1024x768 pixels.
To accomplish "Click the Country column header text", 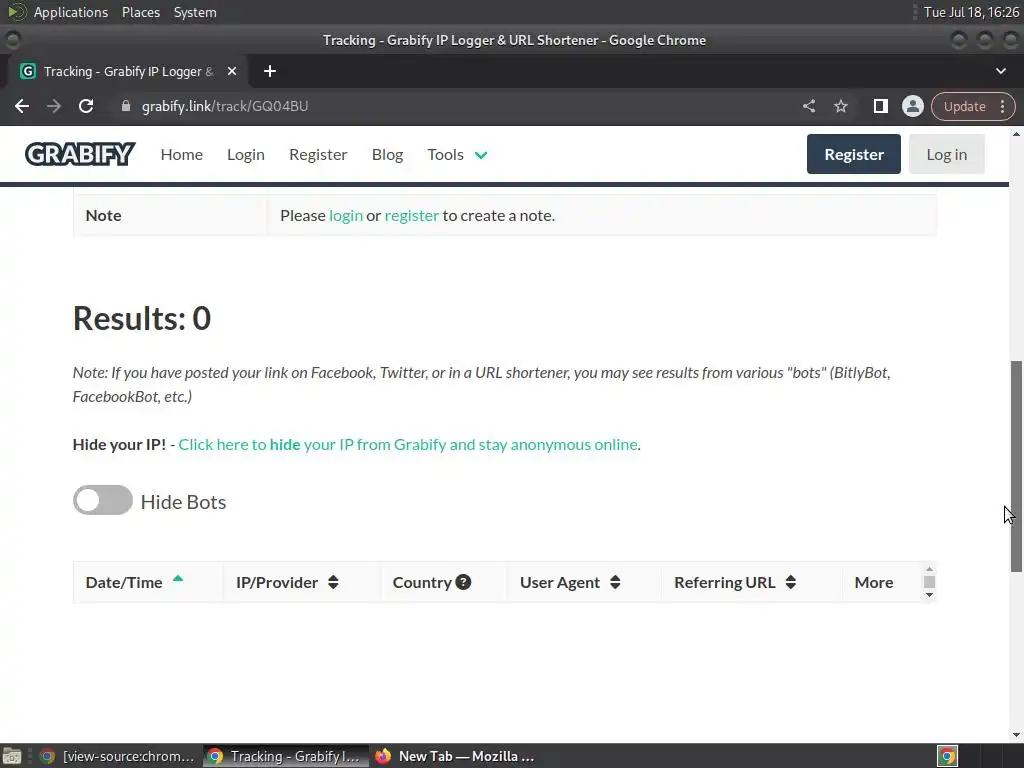I will point(422,583).
